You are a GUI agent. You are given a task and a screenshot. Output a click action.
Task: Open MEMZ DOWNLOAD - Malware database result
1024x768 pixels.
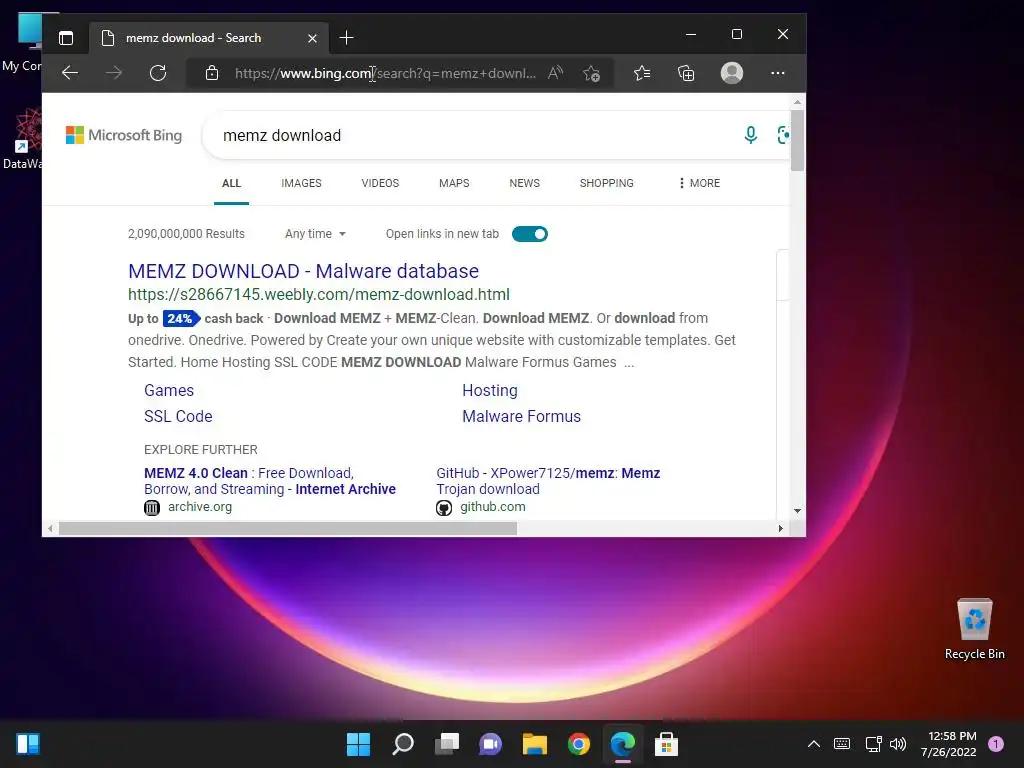[x=304, y=271]
